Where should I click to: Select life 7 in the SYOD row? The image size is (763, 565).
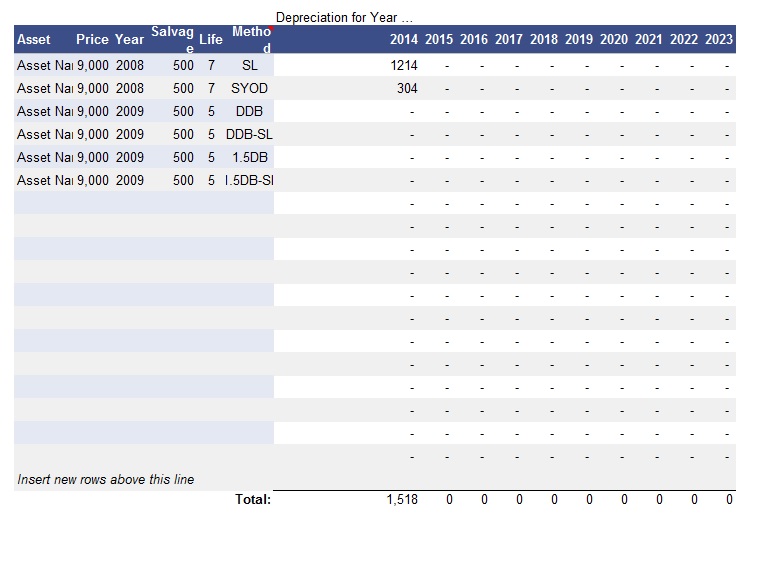pyautogui.click(x=211, y=89)
